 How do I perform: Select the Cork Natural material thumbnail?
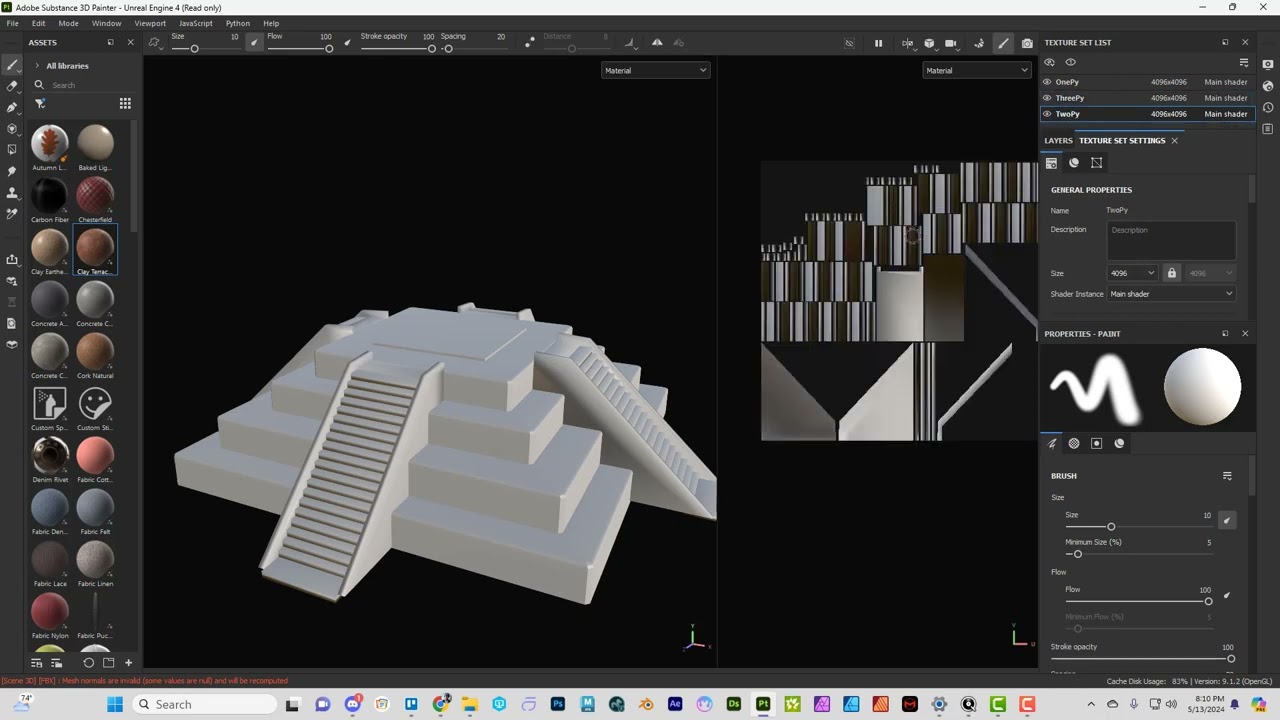click(95, 350)
